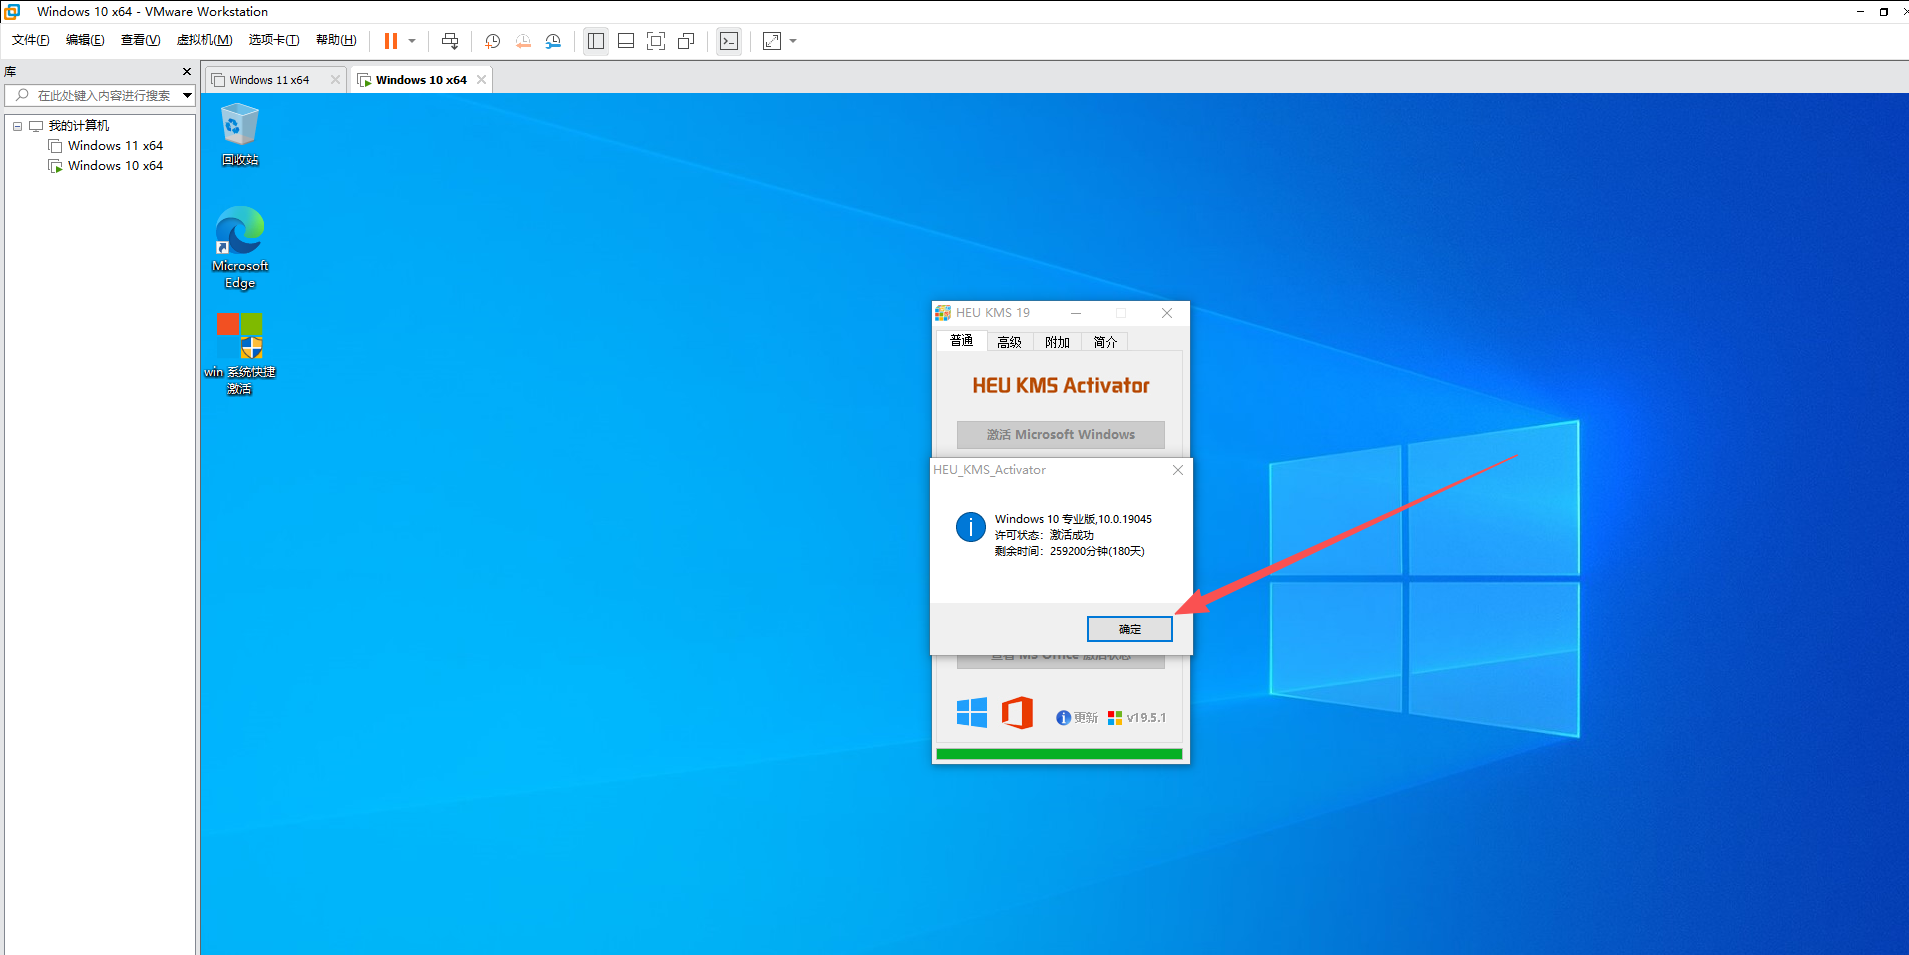The height and width of the screenshot is (955, 1909).
Task: Enter full screen mode in VMware toolbar
Action: 656,41
